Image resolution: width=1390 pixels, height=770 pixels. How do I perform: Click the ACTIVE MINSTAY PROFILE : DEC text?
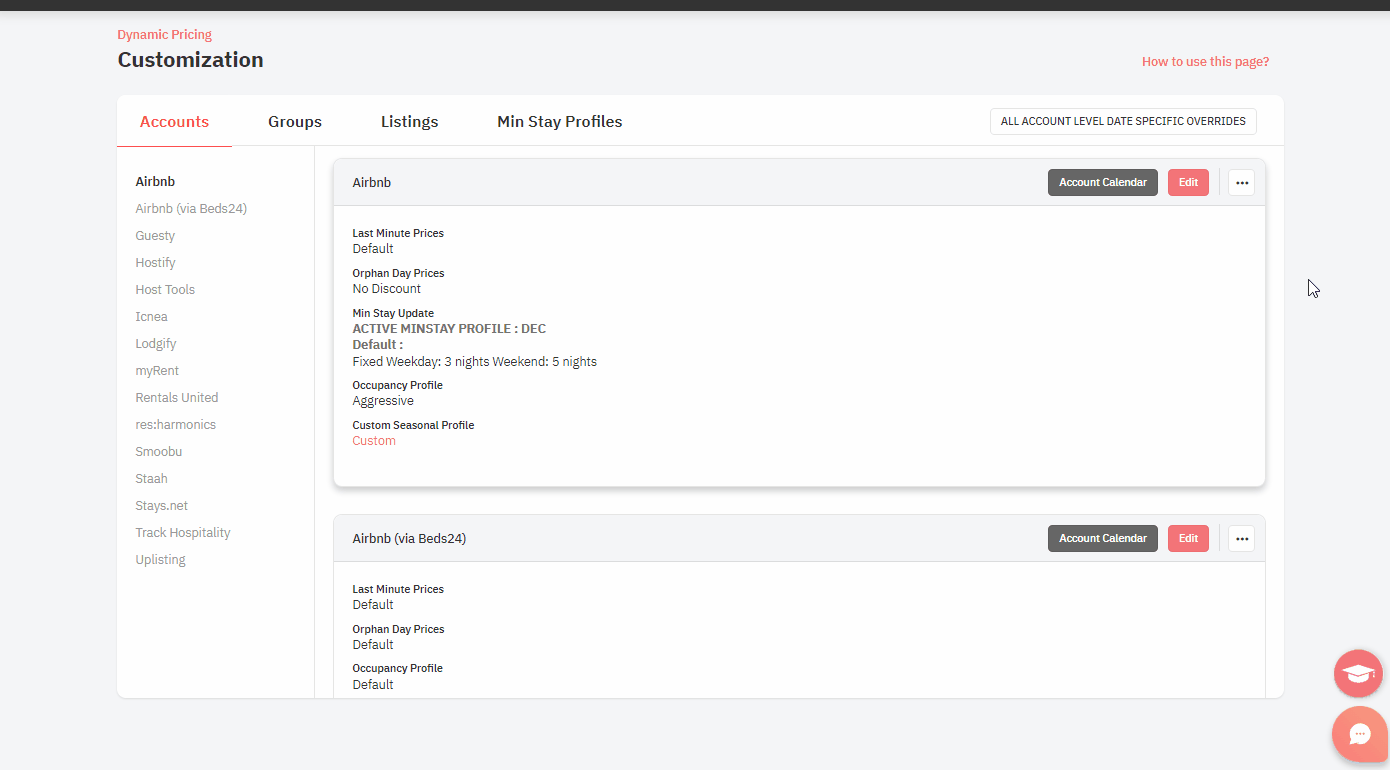pyautogui.click(x=449, y=329)
